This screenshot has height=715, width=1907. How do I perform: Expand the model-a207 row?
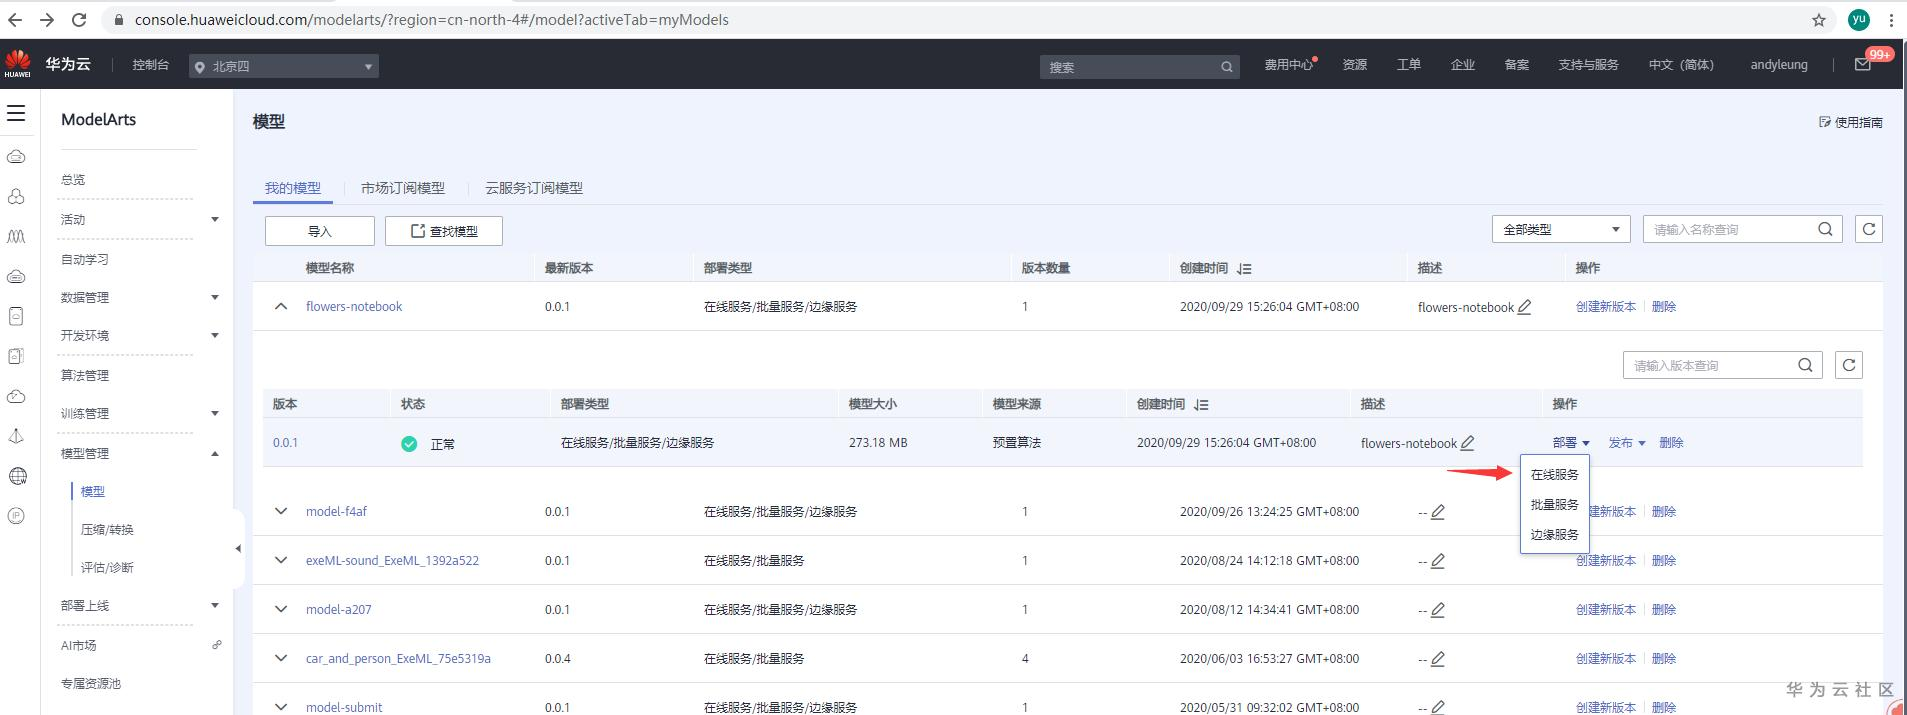point(281,609)
